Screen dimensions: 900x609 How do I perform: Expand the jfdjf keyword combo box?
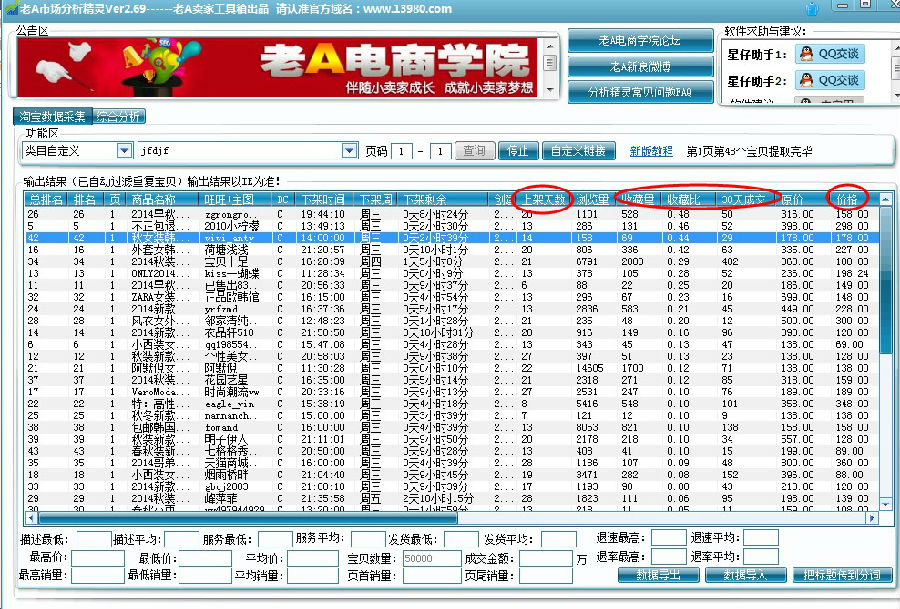(x=349, y=150)
